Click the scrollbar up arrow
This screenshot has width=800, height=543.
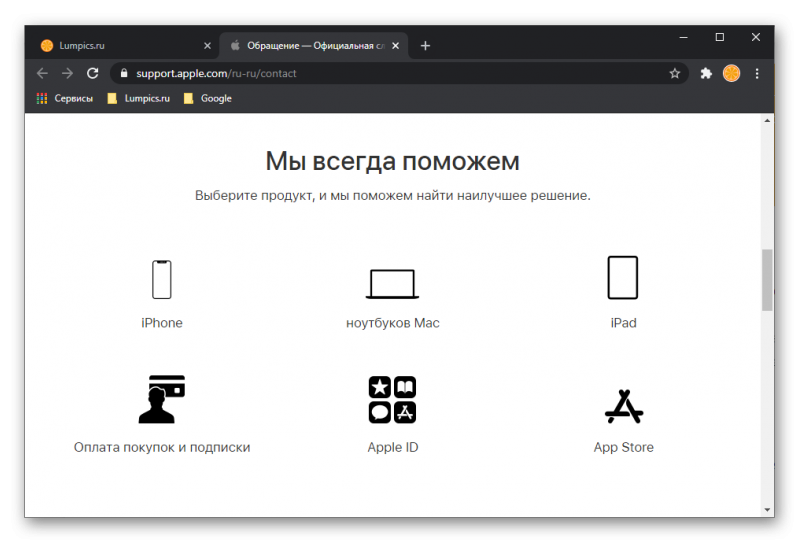click(767, 120)
